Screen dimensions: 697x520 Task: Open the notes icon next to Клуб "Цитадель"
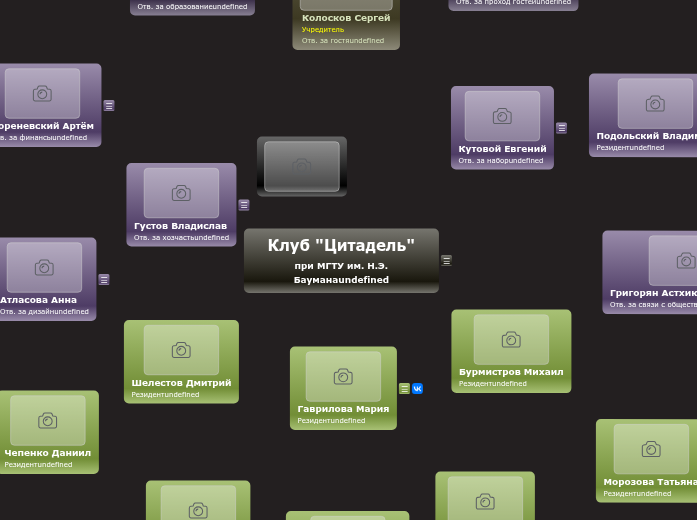coord(446,260)
